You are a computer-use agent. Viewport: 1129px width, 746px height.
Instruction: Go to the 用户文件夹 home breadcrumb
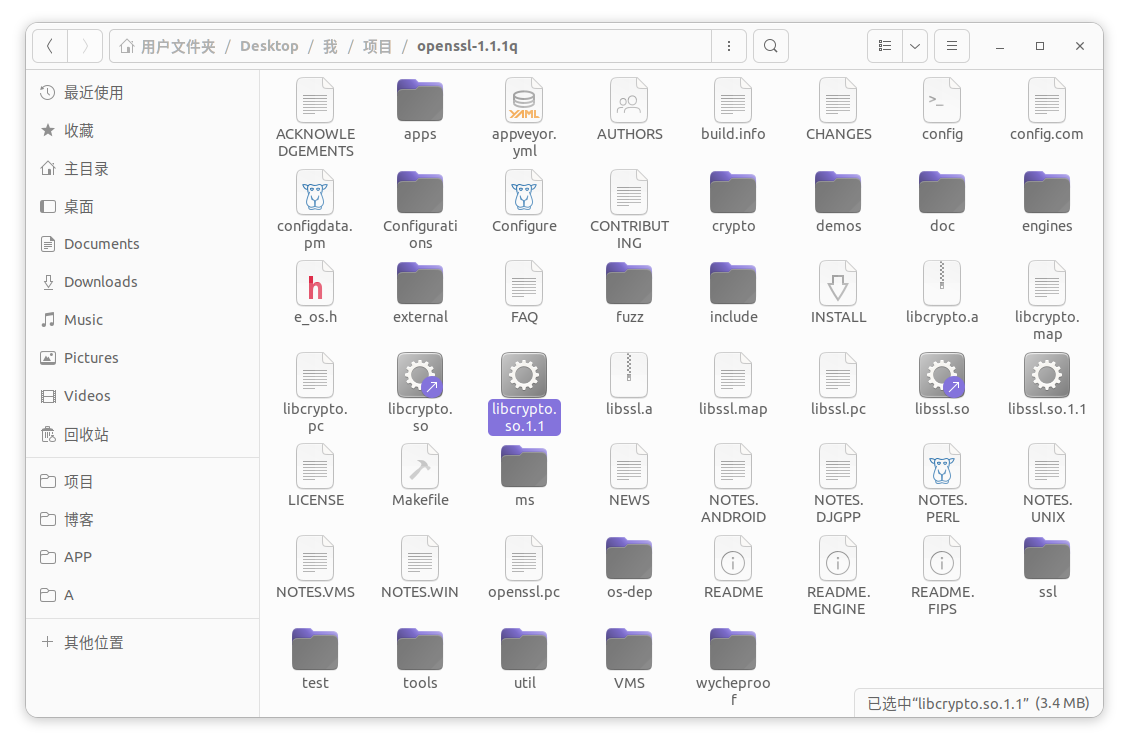tap(167, 46)
